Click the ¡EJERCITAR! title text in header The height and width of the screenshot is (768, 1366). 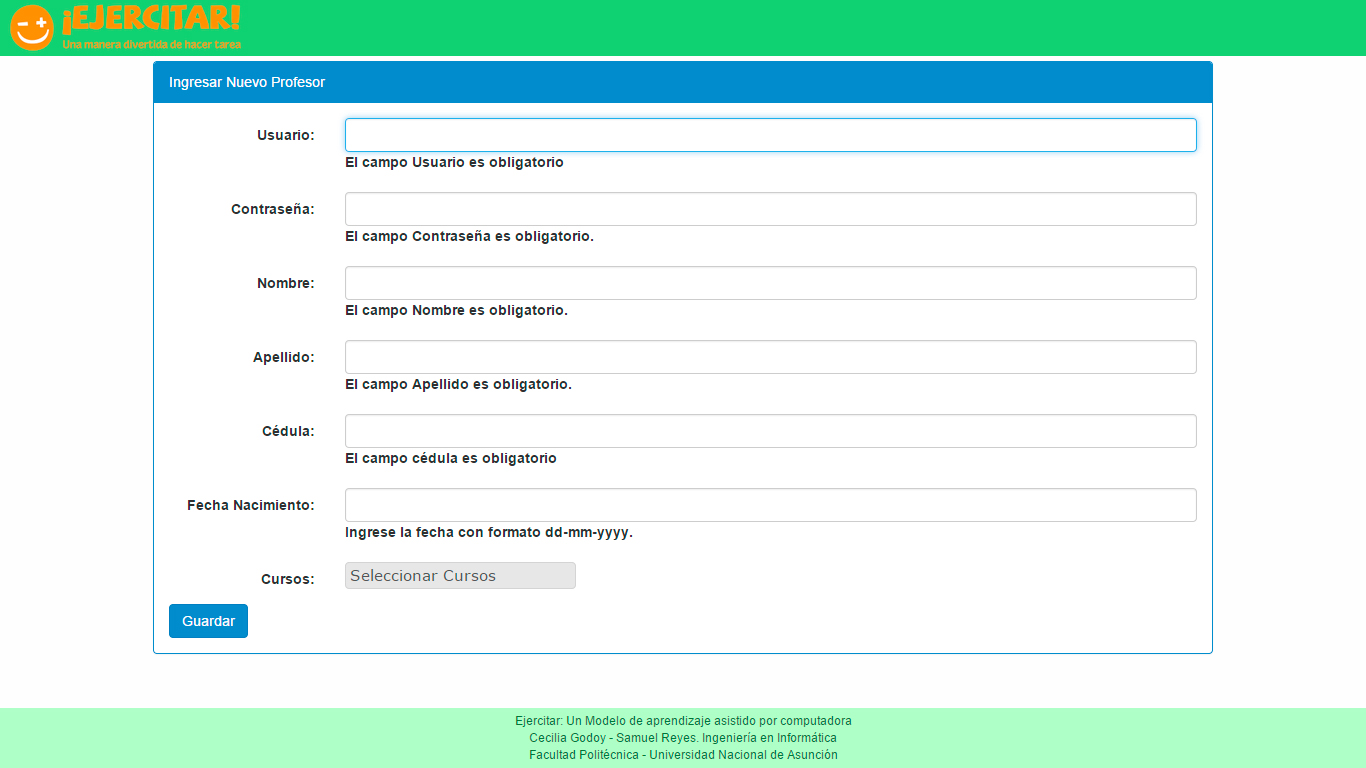click(x=151, y=19)
